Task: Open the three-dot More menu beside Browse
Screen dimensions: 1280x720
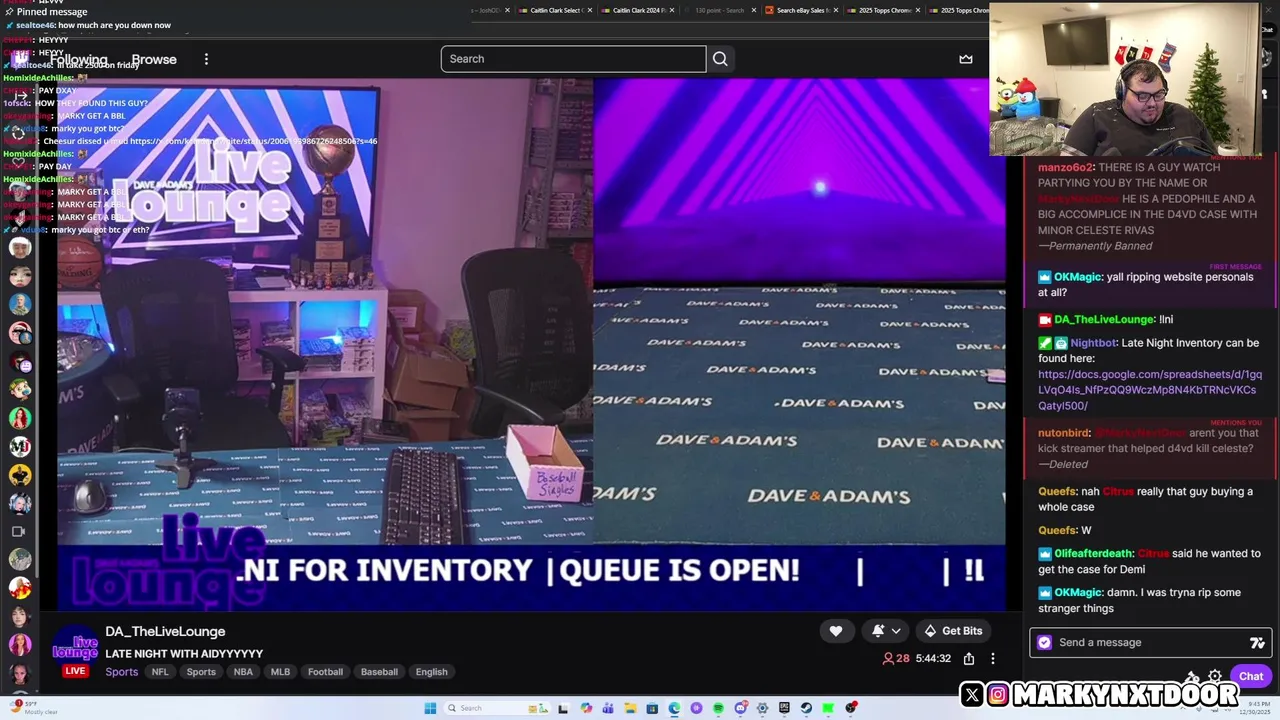Action: point(206,59)
